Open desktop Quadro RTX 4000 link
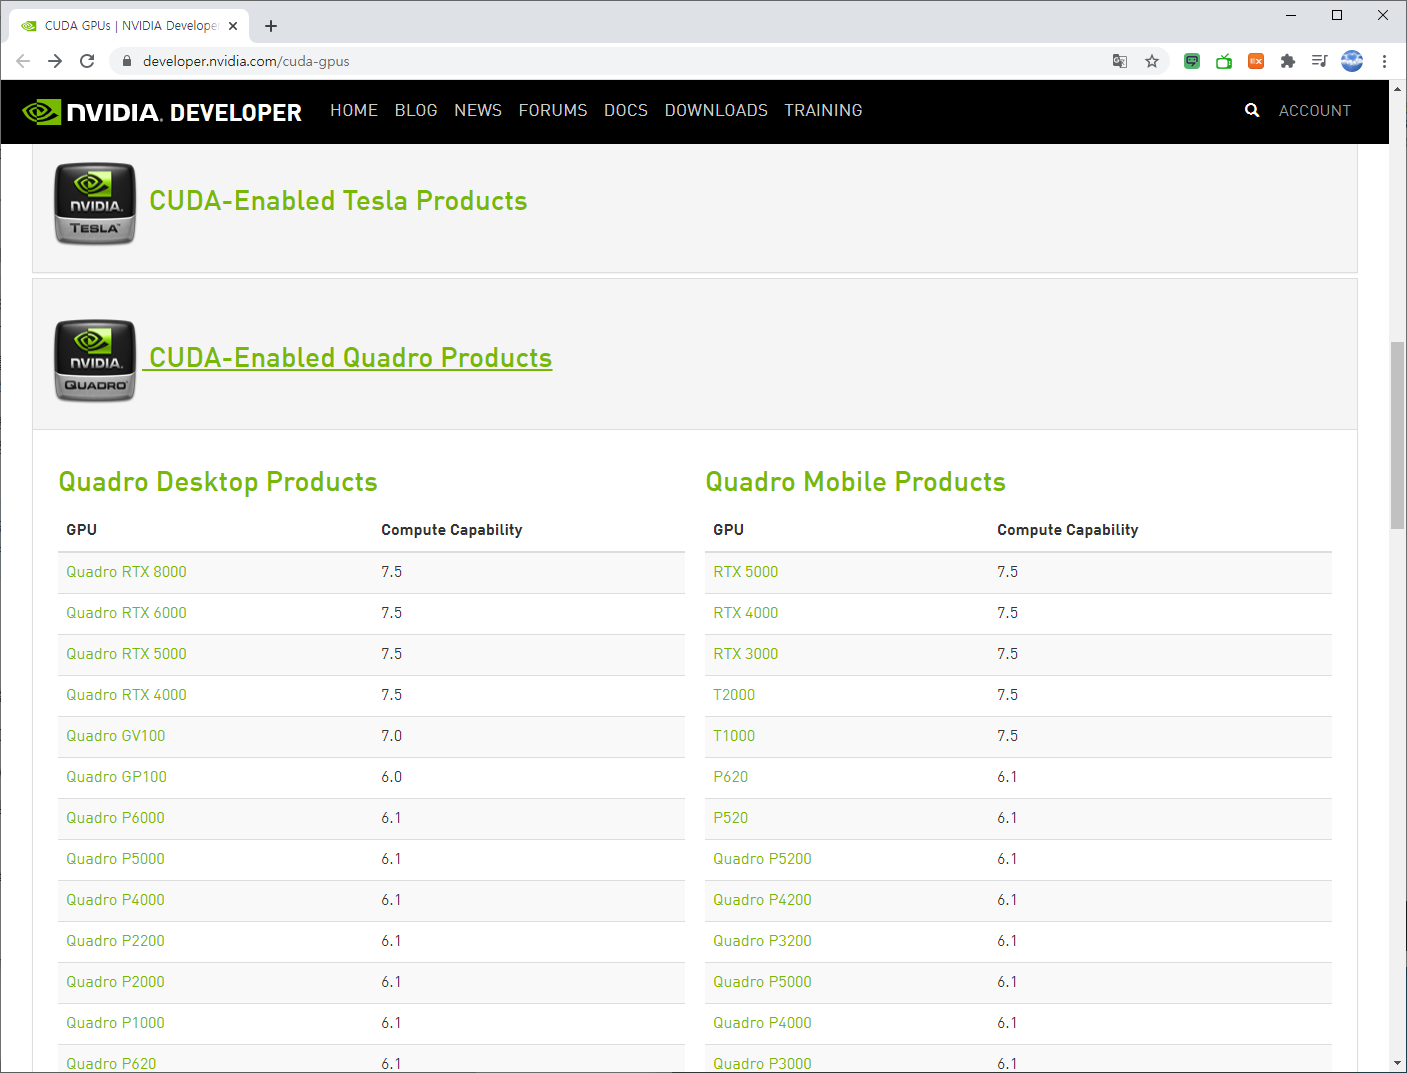Screen dimensions: 1407x1073 [x=126, y=695]
